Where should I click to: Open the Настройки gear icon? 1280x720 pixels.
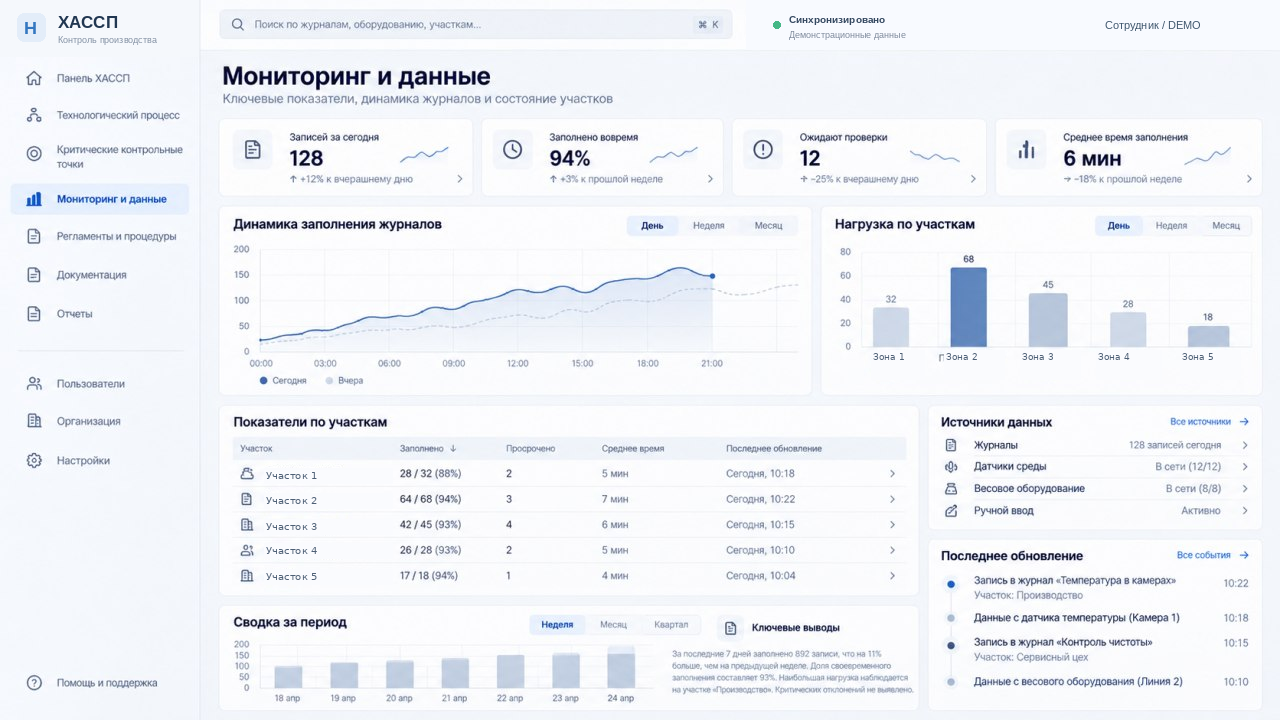tap(34, 461)
